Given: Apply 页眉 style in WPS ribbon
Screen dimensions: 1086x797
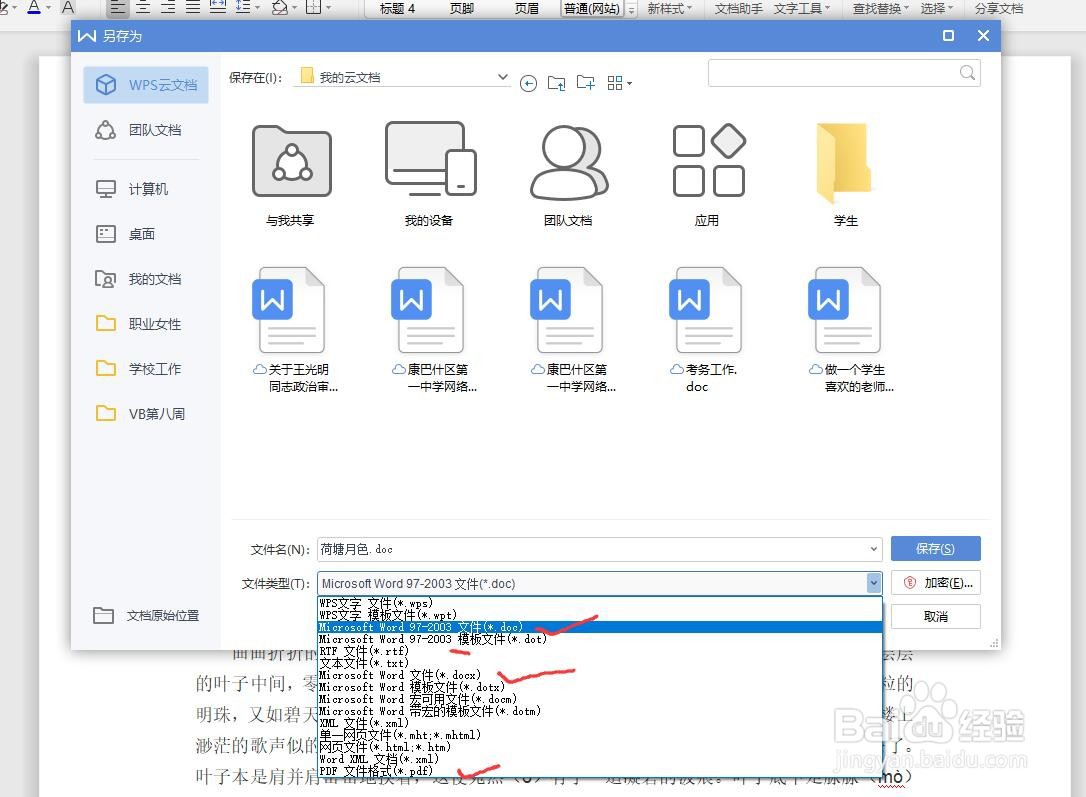Looking at the screenshot, I should tap(526, 8).
